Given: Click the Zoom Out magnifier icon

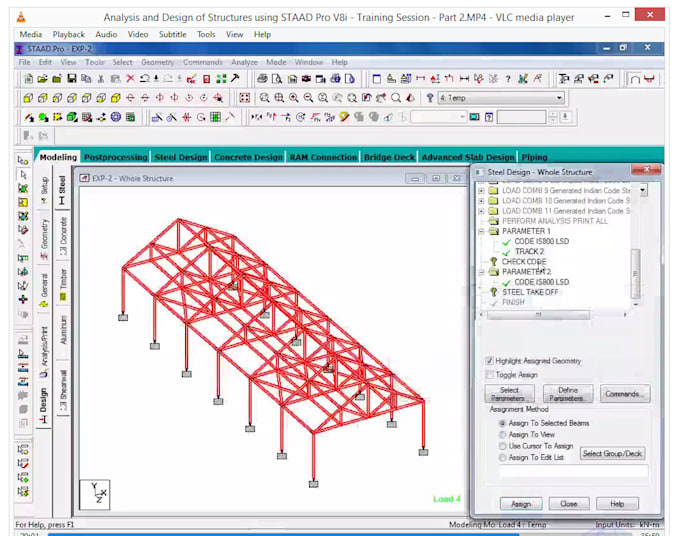Looking at the screenshot, I should pos(308,98).
